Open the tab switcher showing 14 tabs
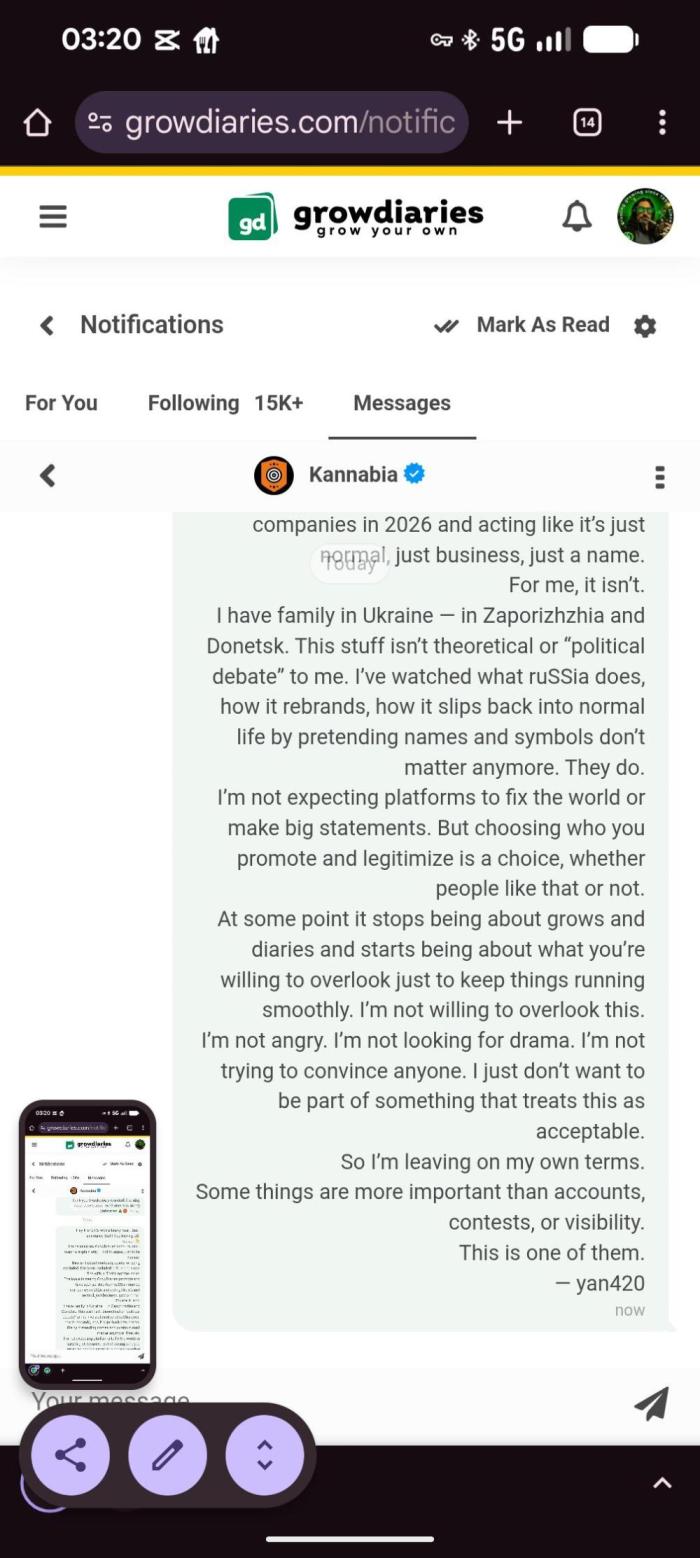Viewport: 700px width, 1558px height. 587,123
